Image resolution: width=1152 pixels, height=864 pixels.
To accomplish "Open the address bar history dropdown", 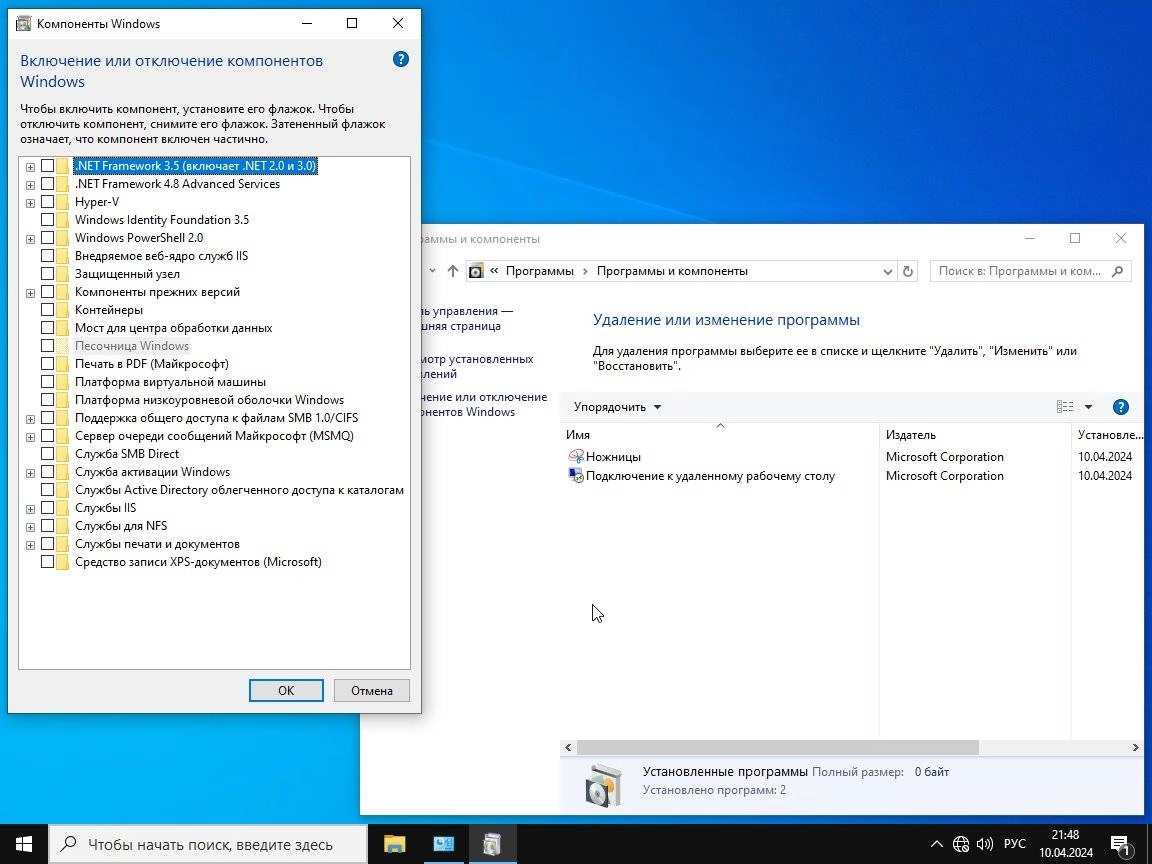I will [888, 271].
